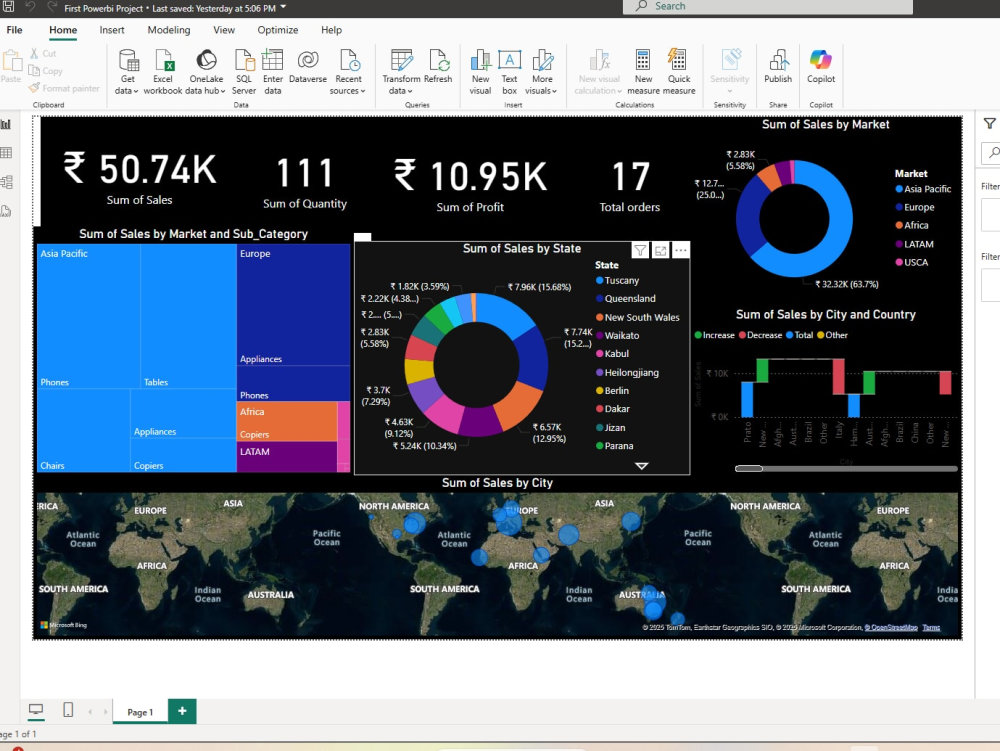Select USCA in Market legend
1000x751 pixels.
click(911, 262)
